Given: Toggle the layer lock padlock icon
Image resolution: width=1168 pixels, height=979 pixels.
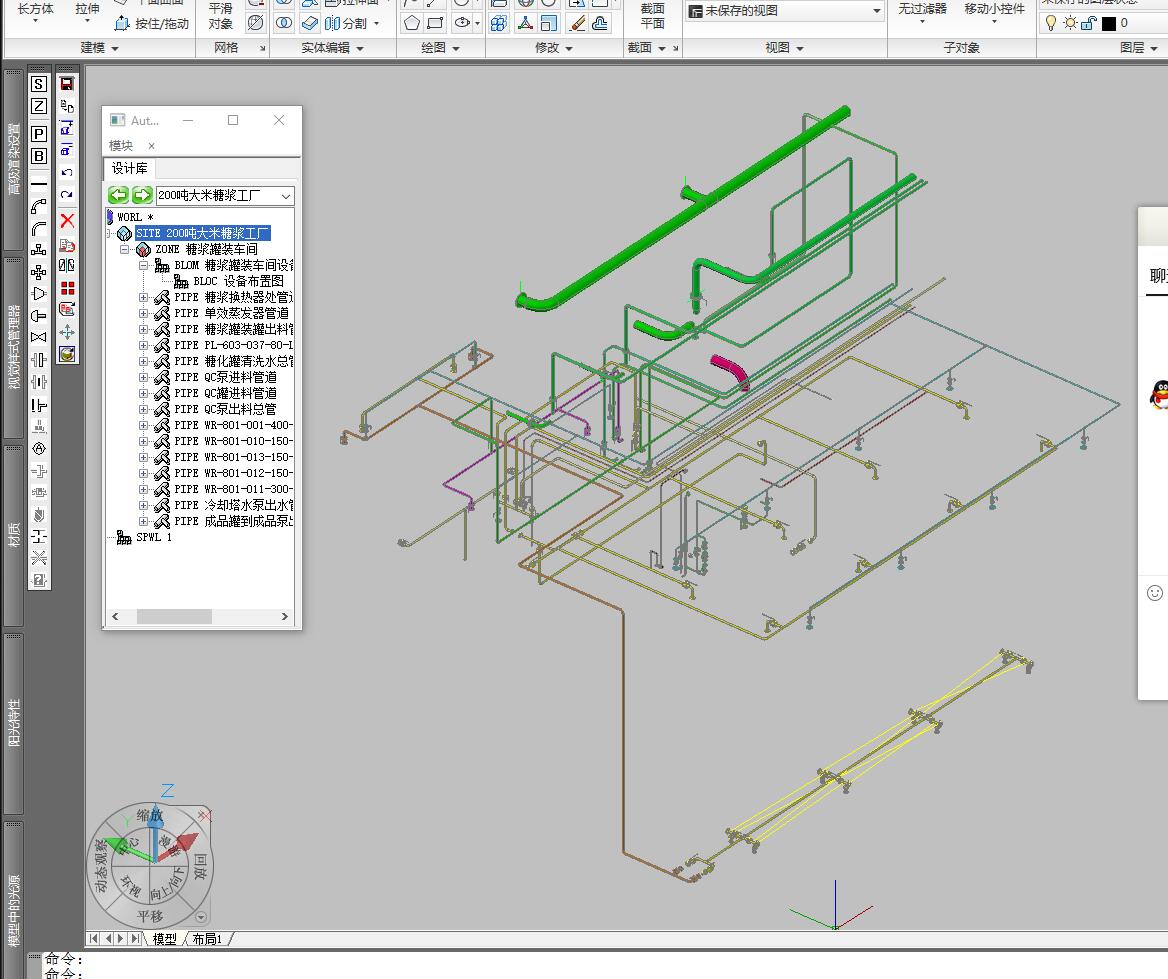Looking at the screenshot, I should click(x=1089, y=23).
